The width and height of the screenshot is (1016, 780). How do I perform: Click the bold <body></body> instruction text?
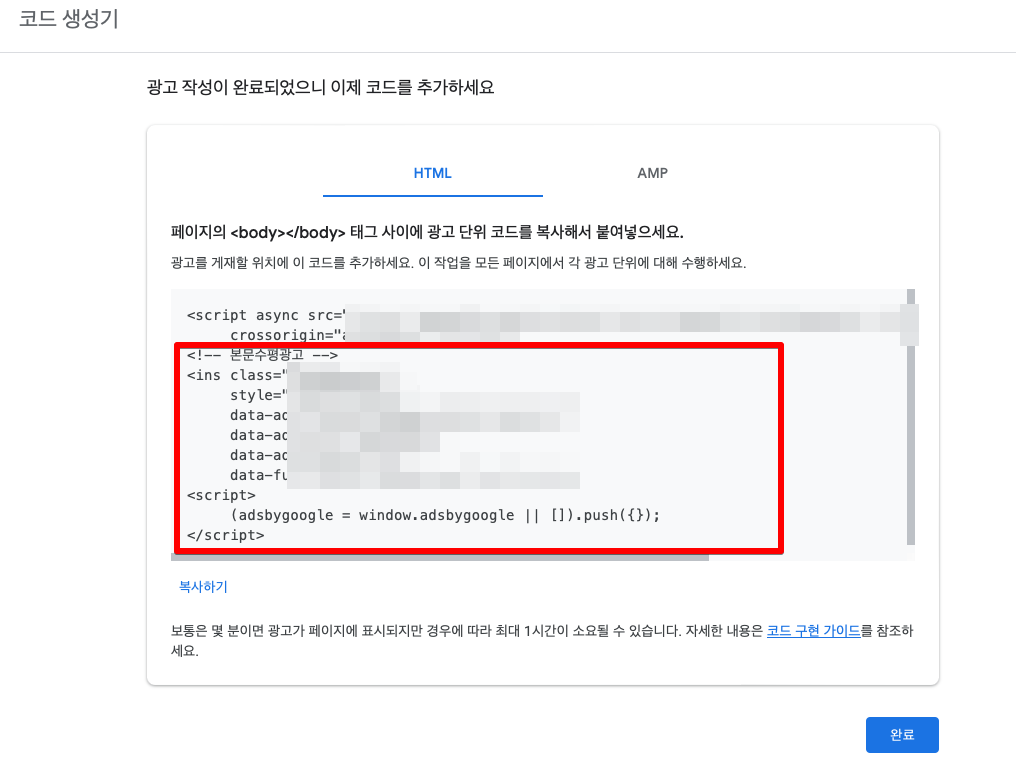coord(427,232)
